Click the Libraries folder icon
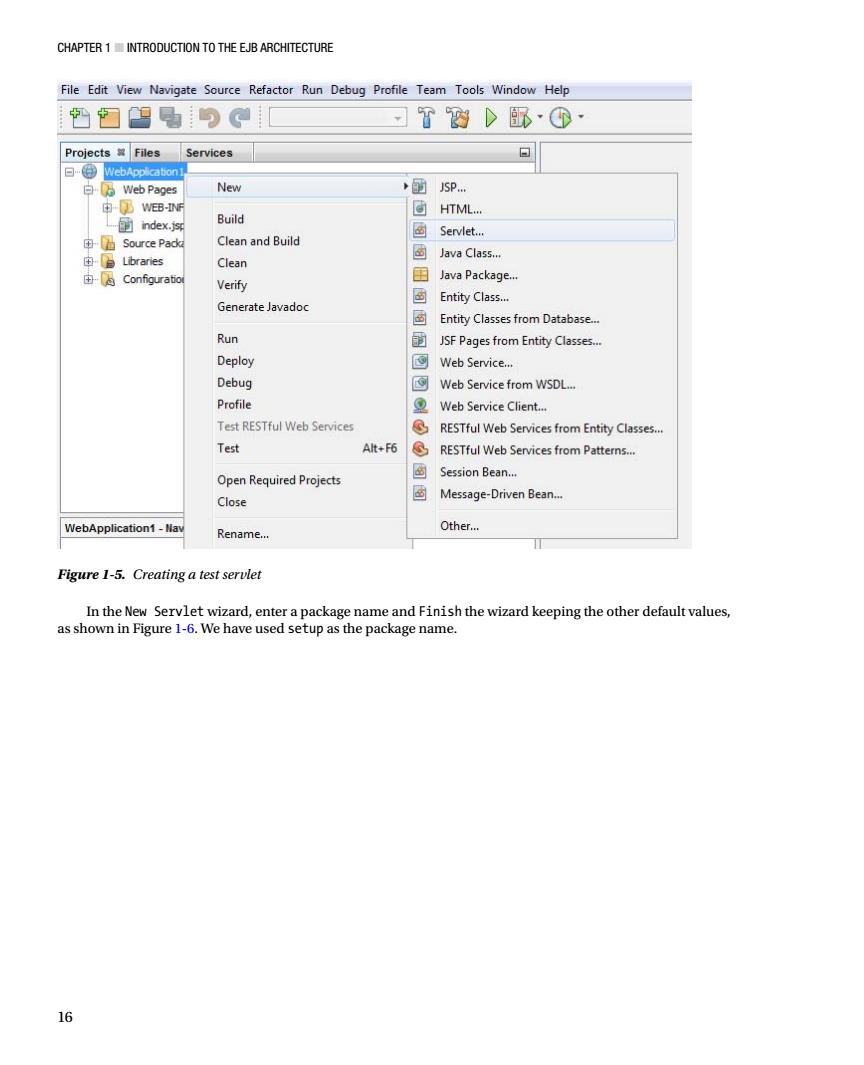Image resolution: width=864 pixels, height=1065 pixels. pos(107,261)
